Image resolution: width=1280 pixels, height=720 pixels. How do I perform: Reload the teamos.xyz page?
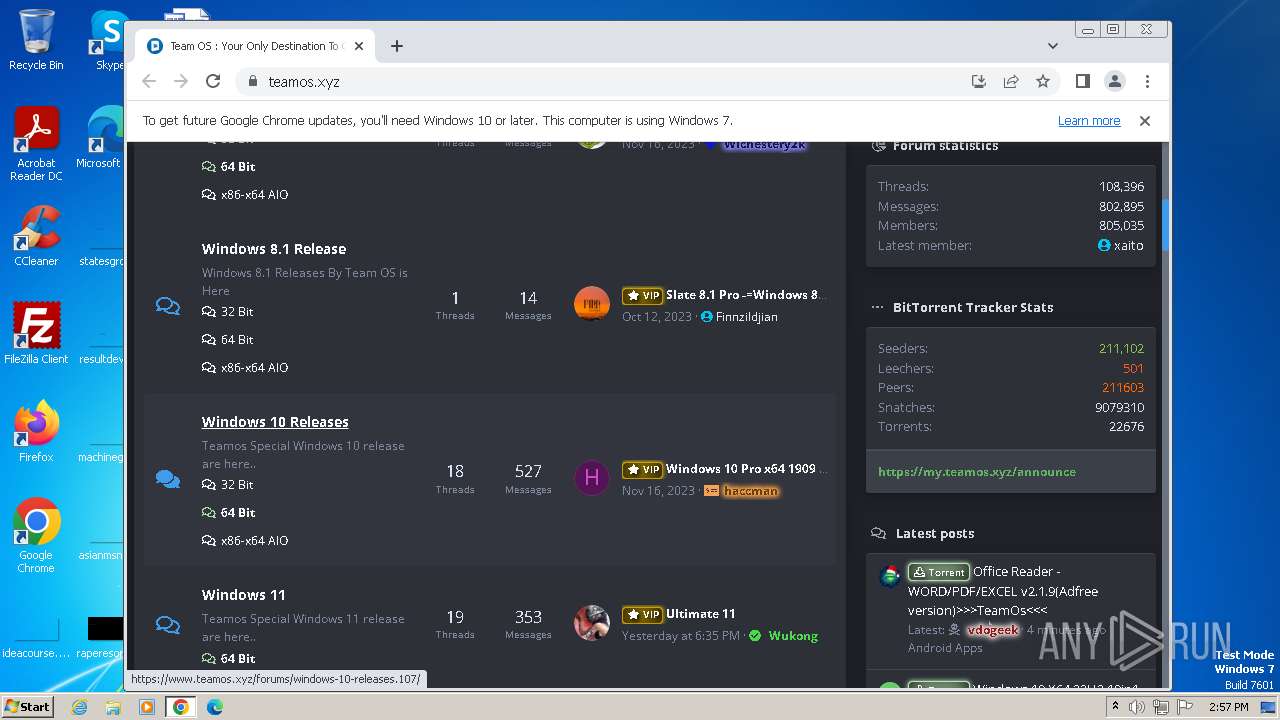(x=213, y=82)
